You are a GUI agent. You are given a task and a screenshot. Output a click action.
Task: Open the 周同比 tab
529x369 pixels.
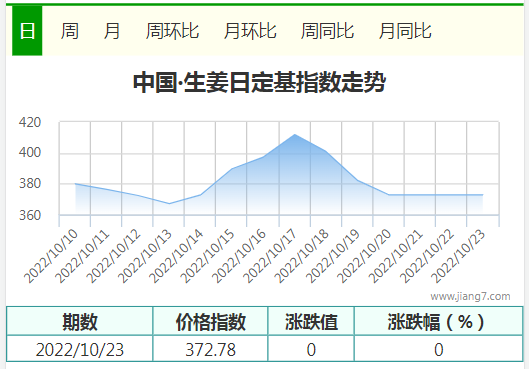click(327, 31)
